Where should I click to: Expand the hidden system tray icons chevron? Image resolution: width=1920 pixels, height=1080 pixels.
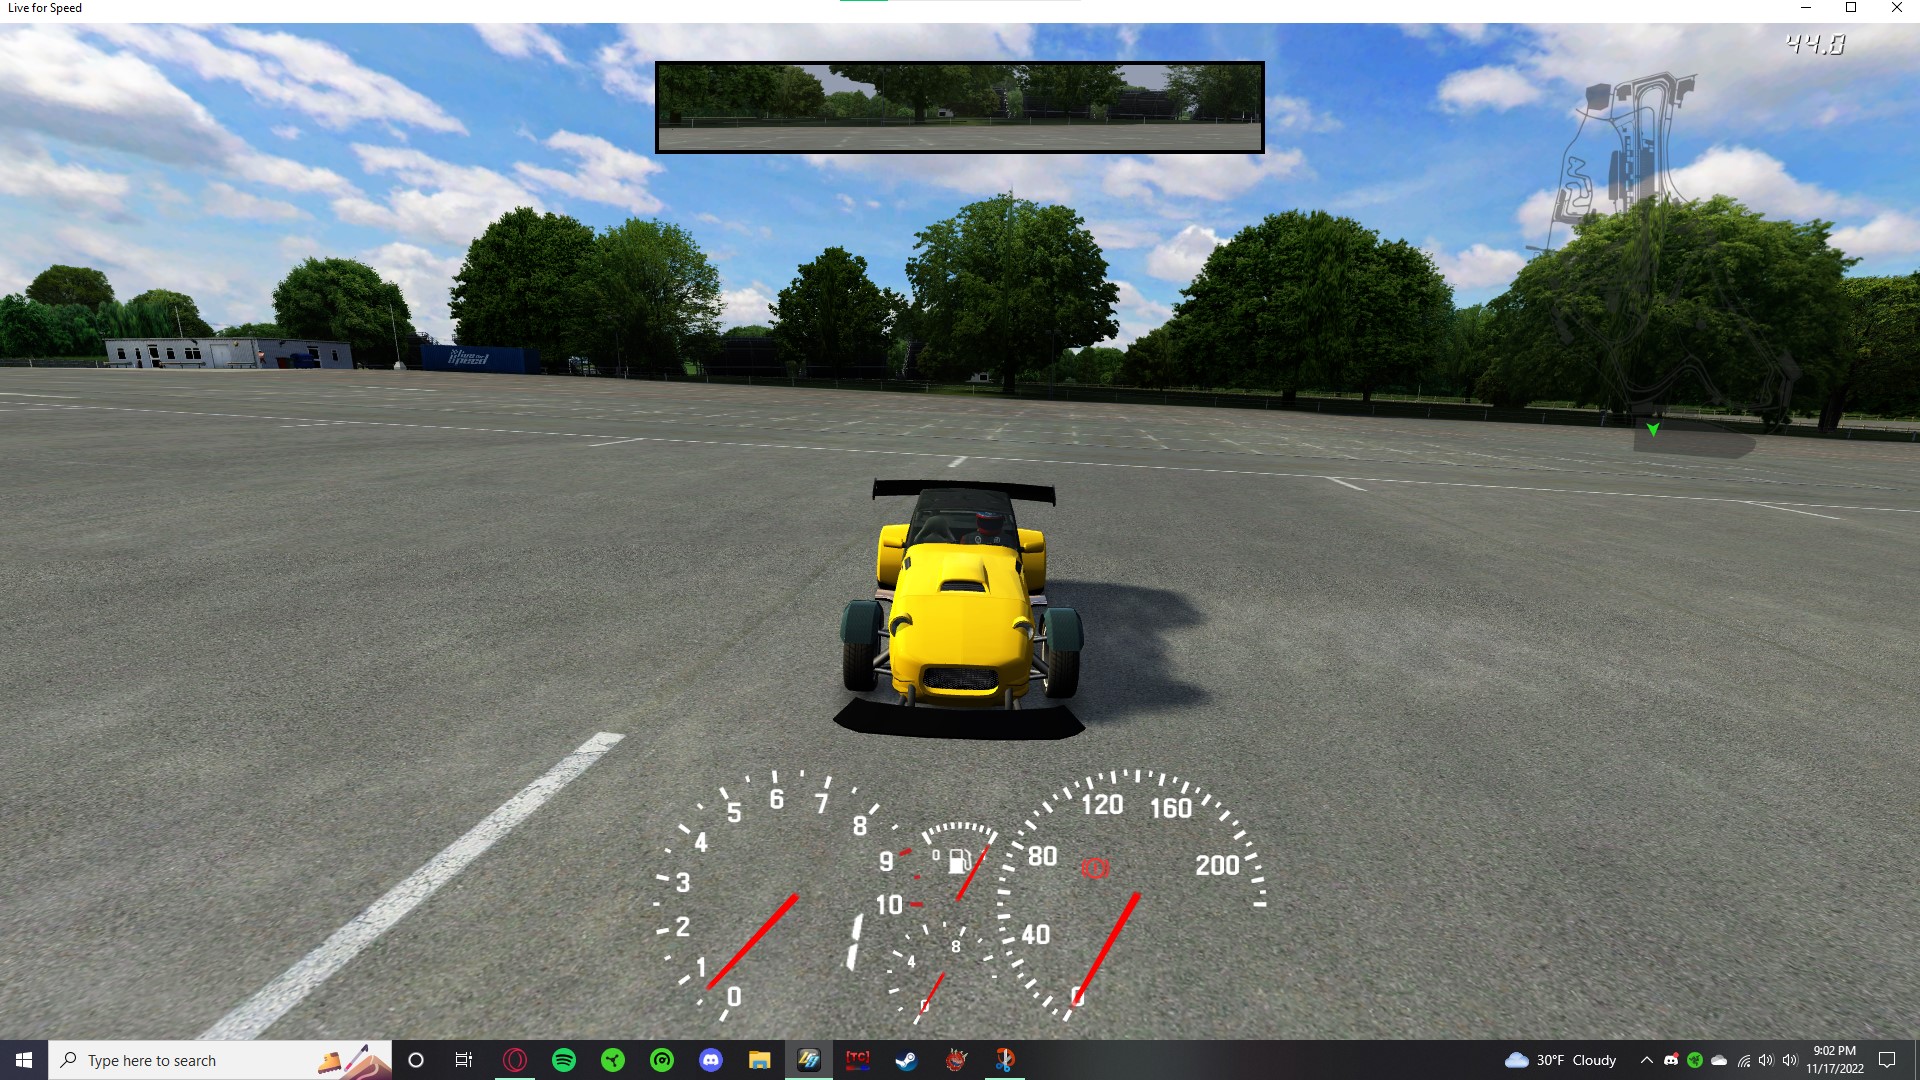click(1646, 1060)
